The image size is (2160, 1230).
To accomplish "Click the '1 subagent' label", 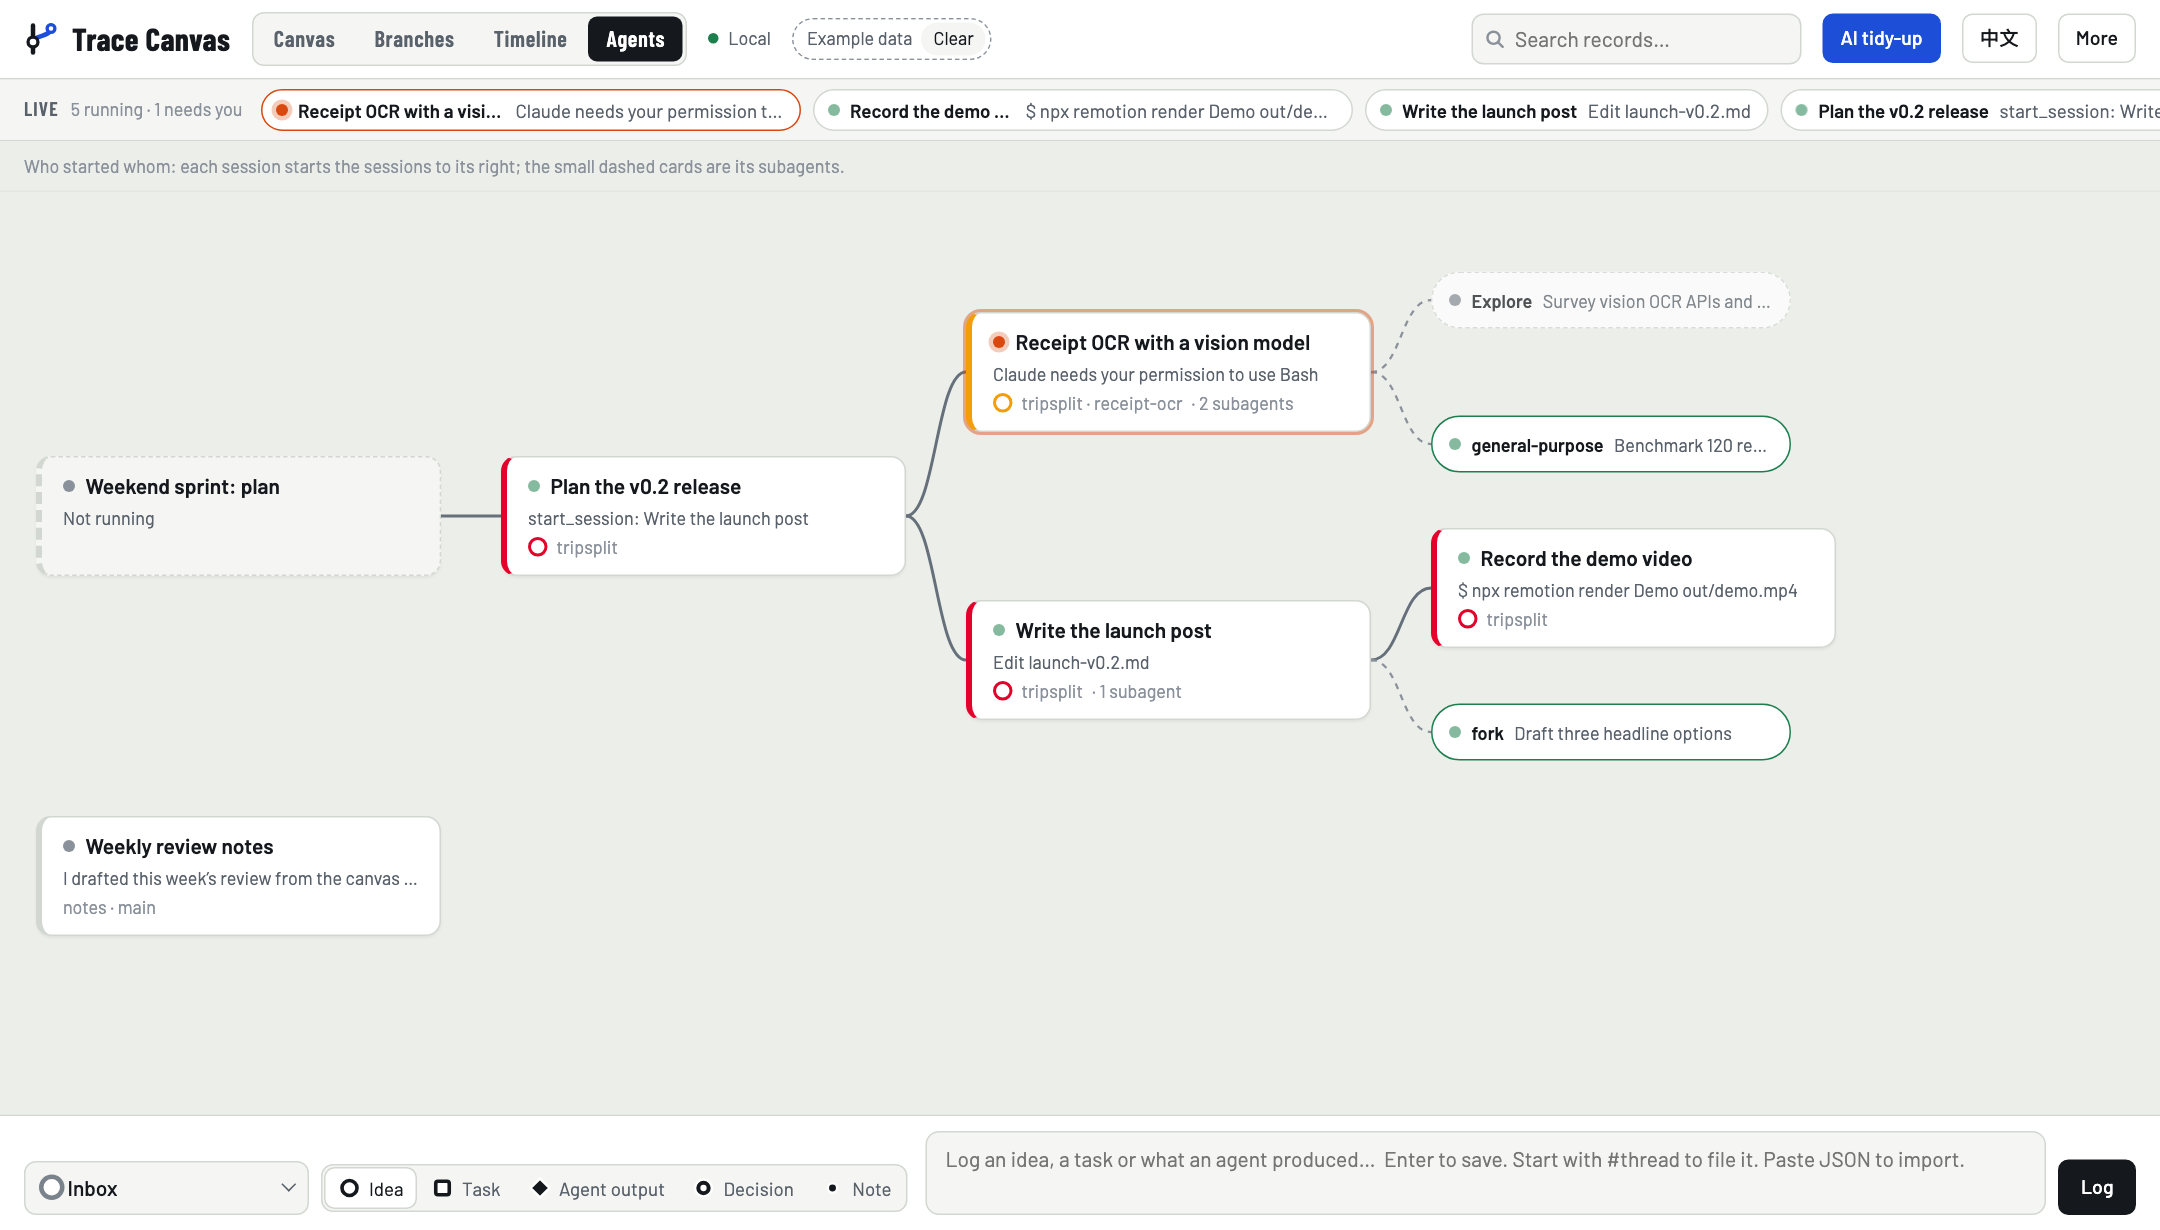I will pos(1140,691).
